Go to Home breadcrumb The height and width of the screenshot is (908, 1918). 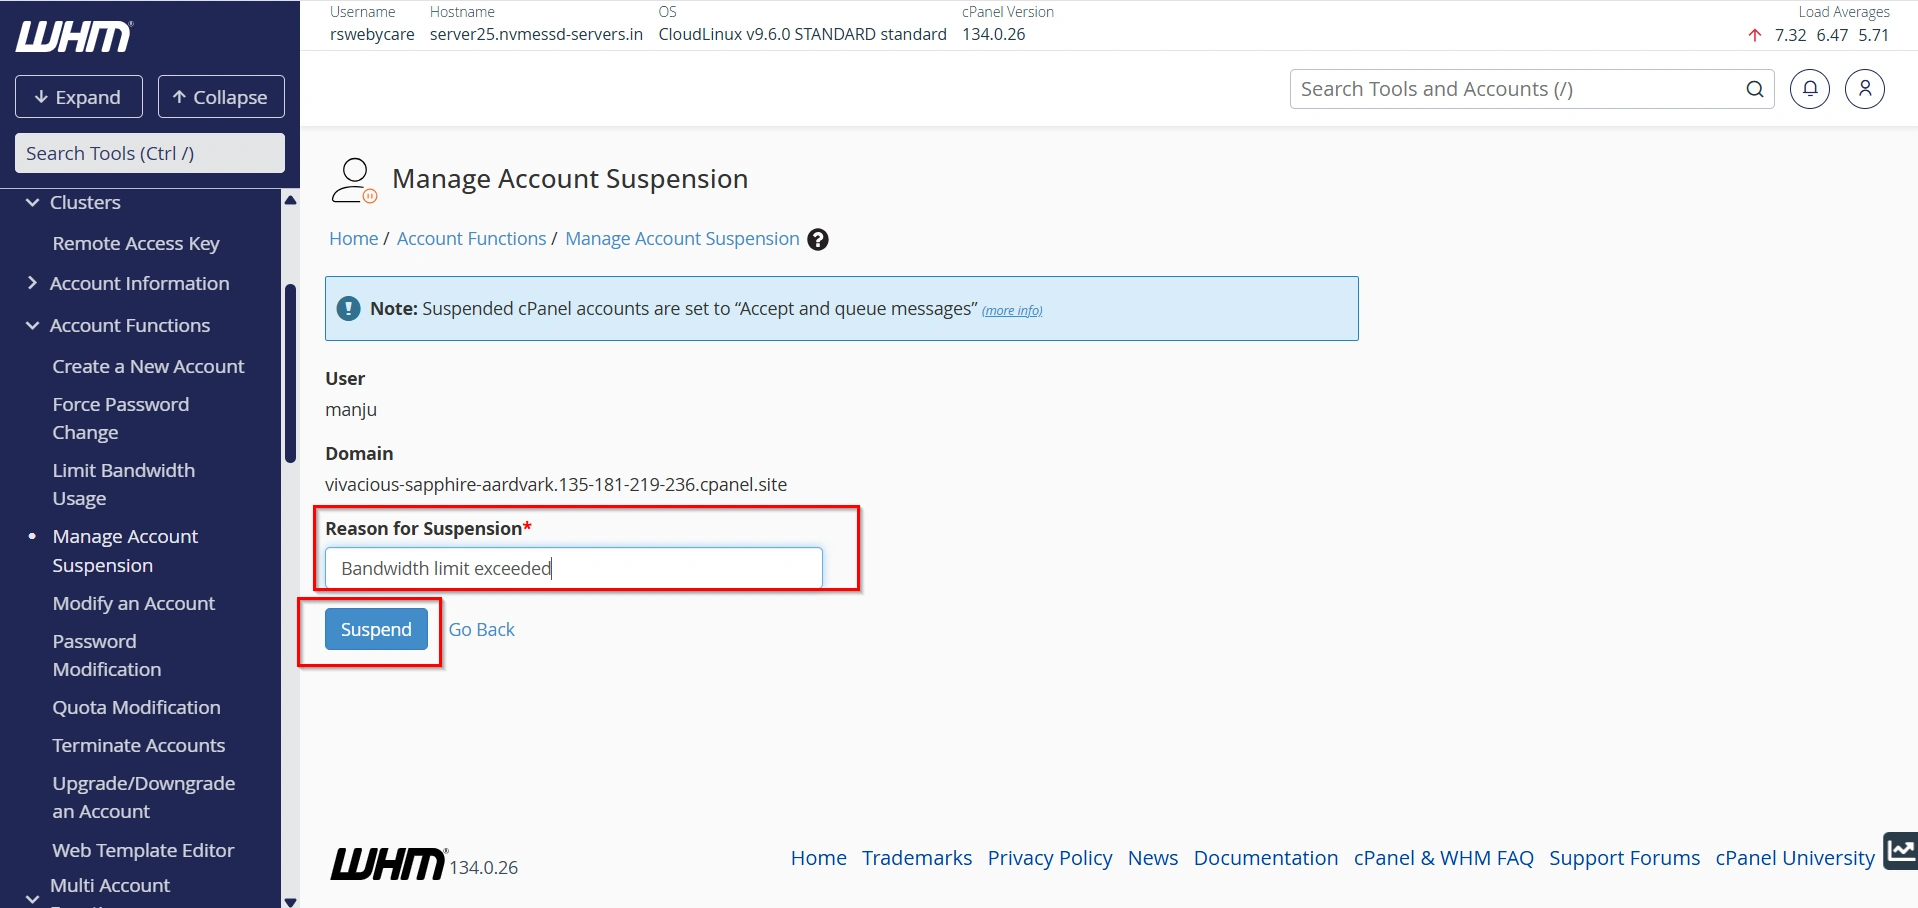354,239
